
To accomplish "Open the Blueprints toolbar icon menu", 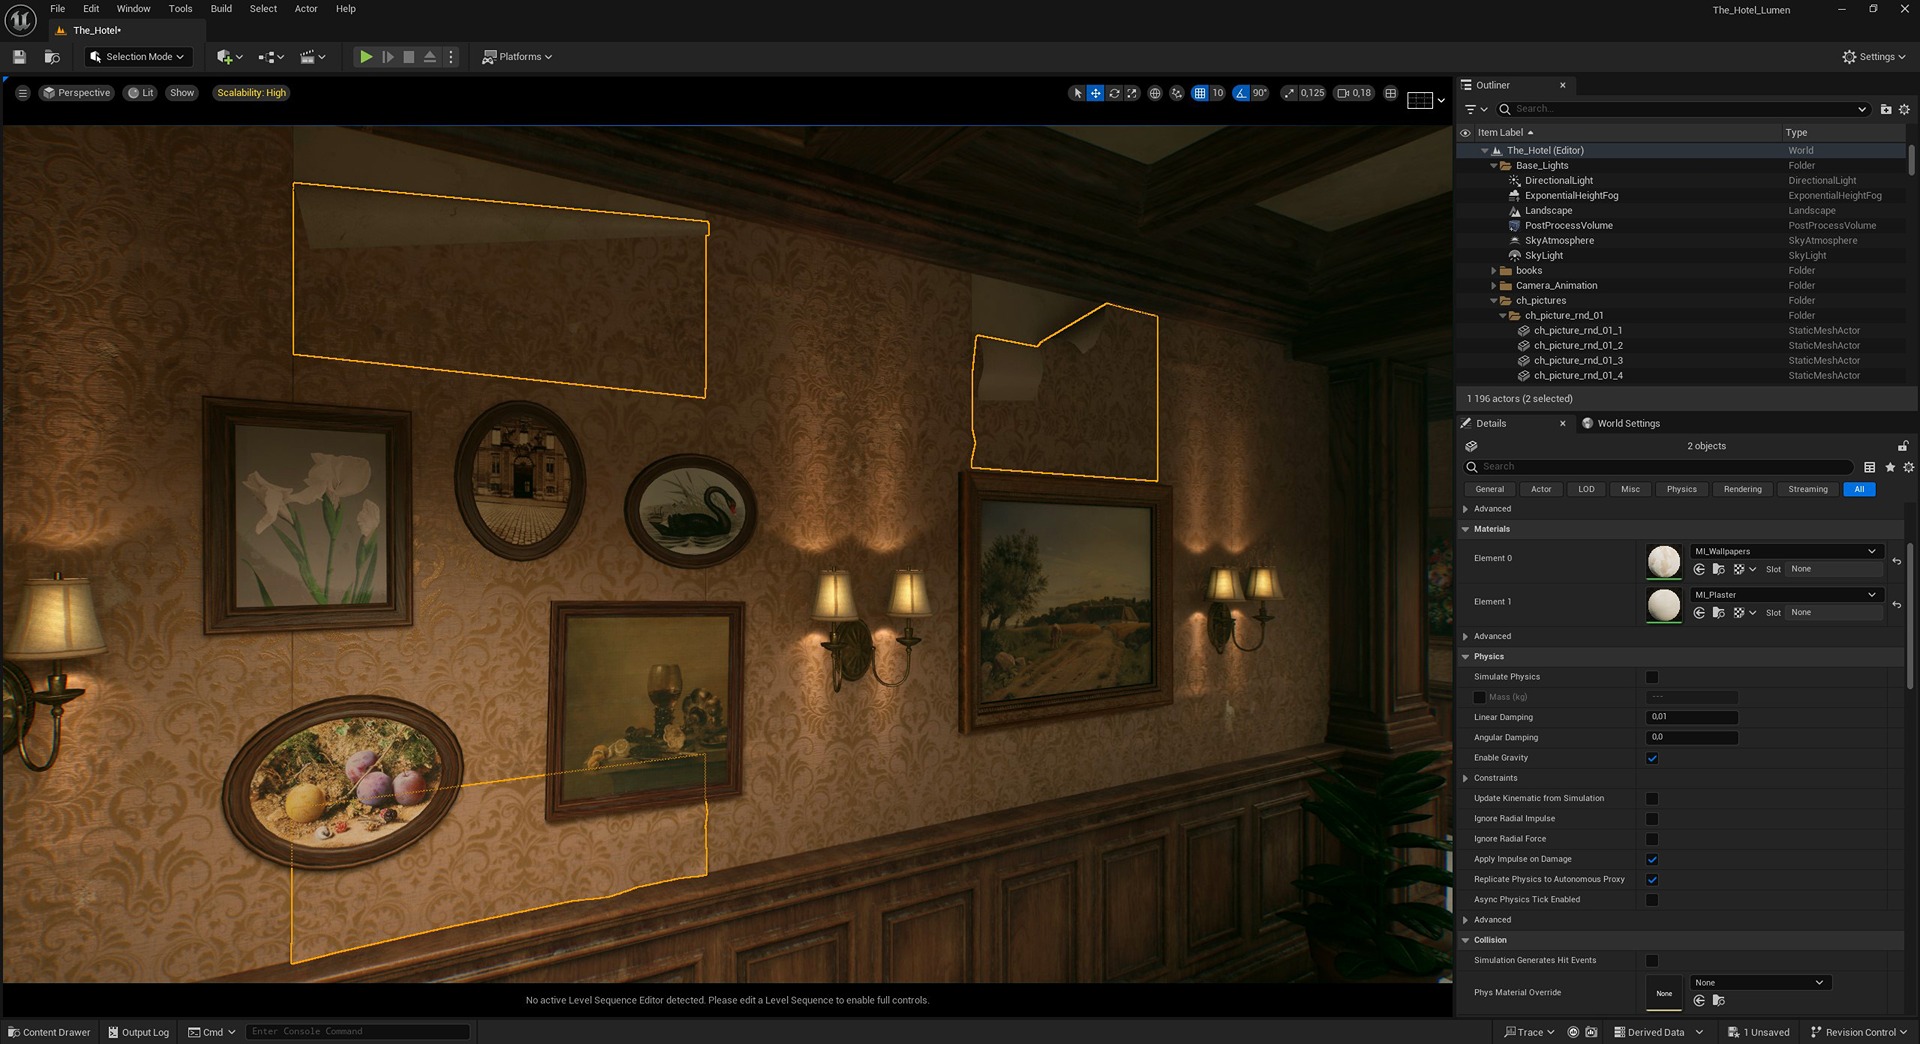I will tap(271, 57).
